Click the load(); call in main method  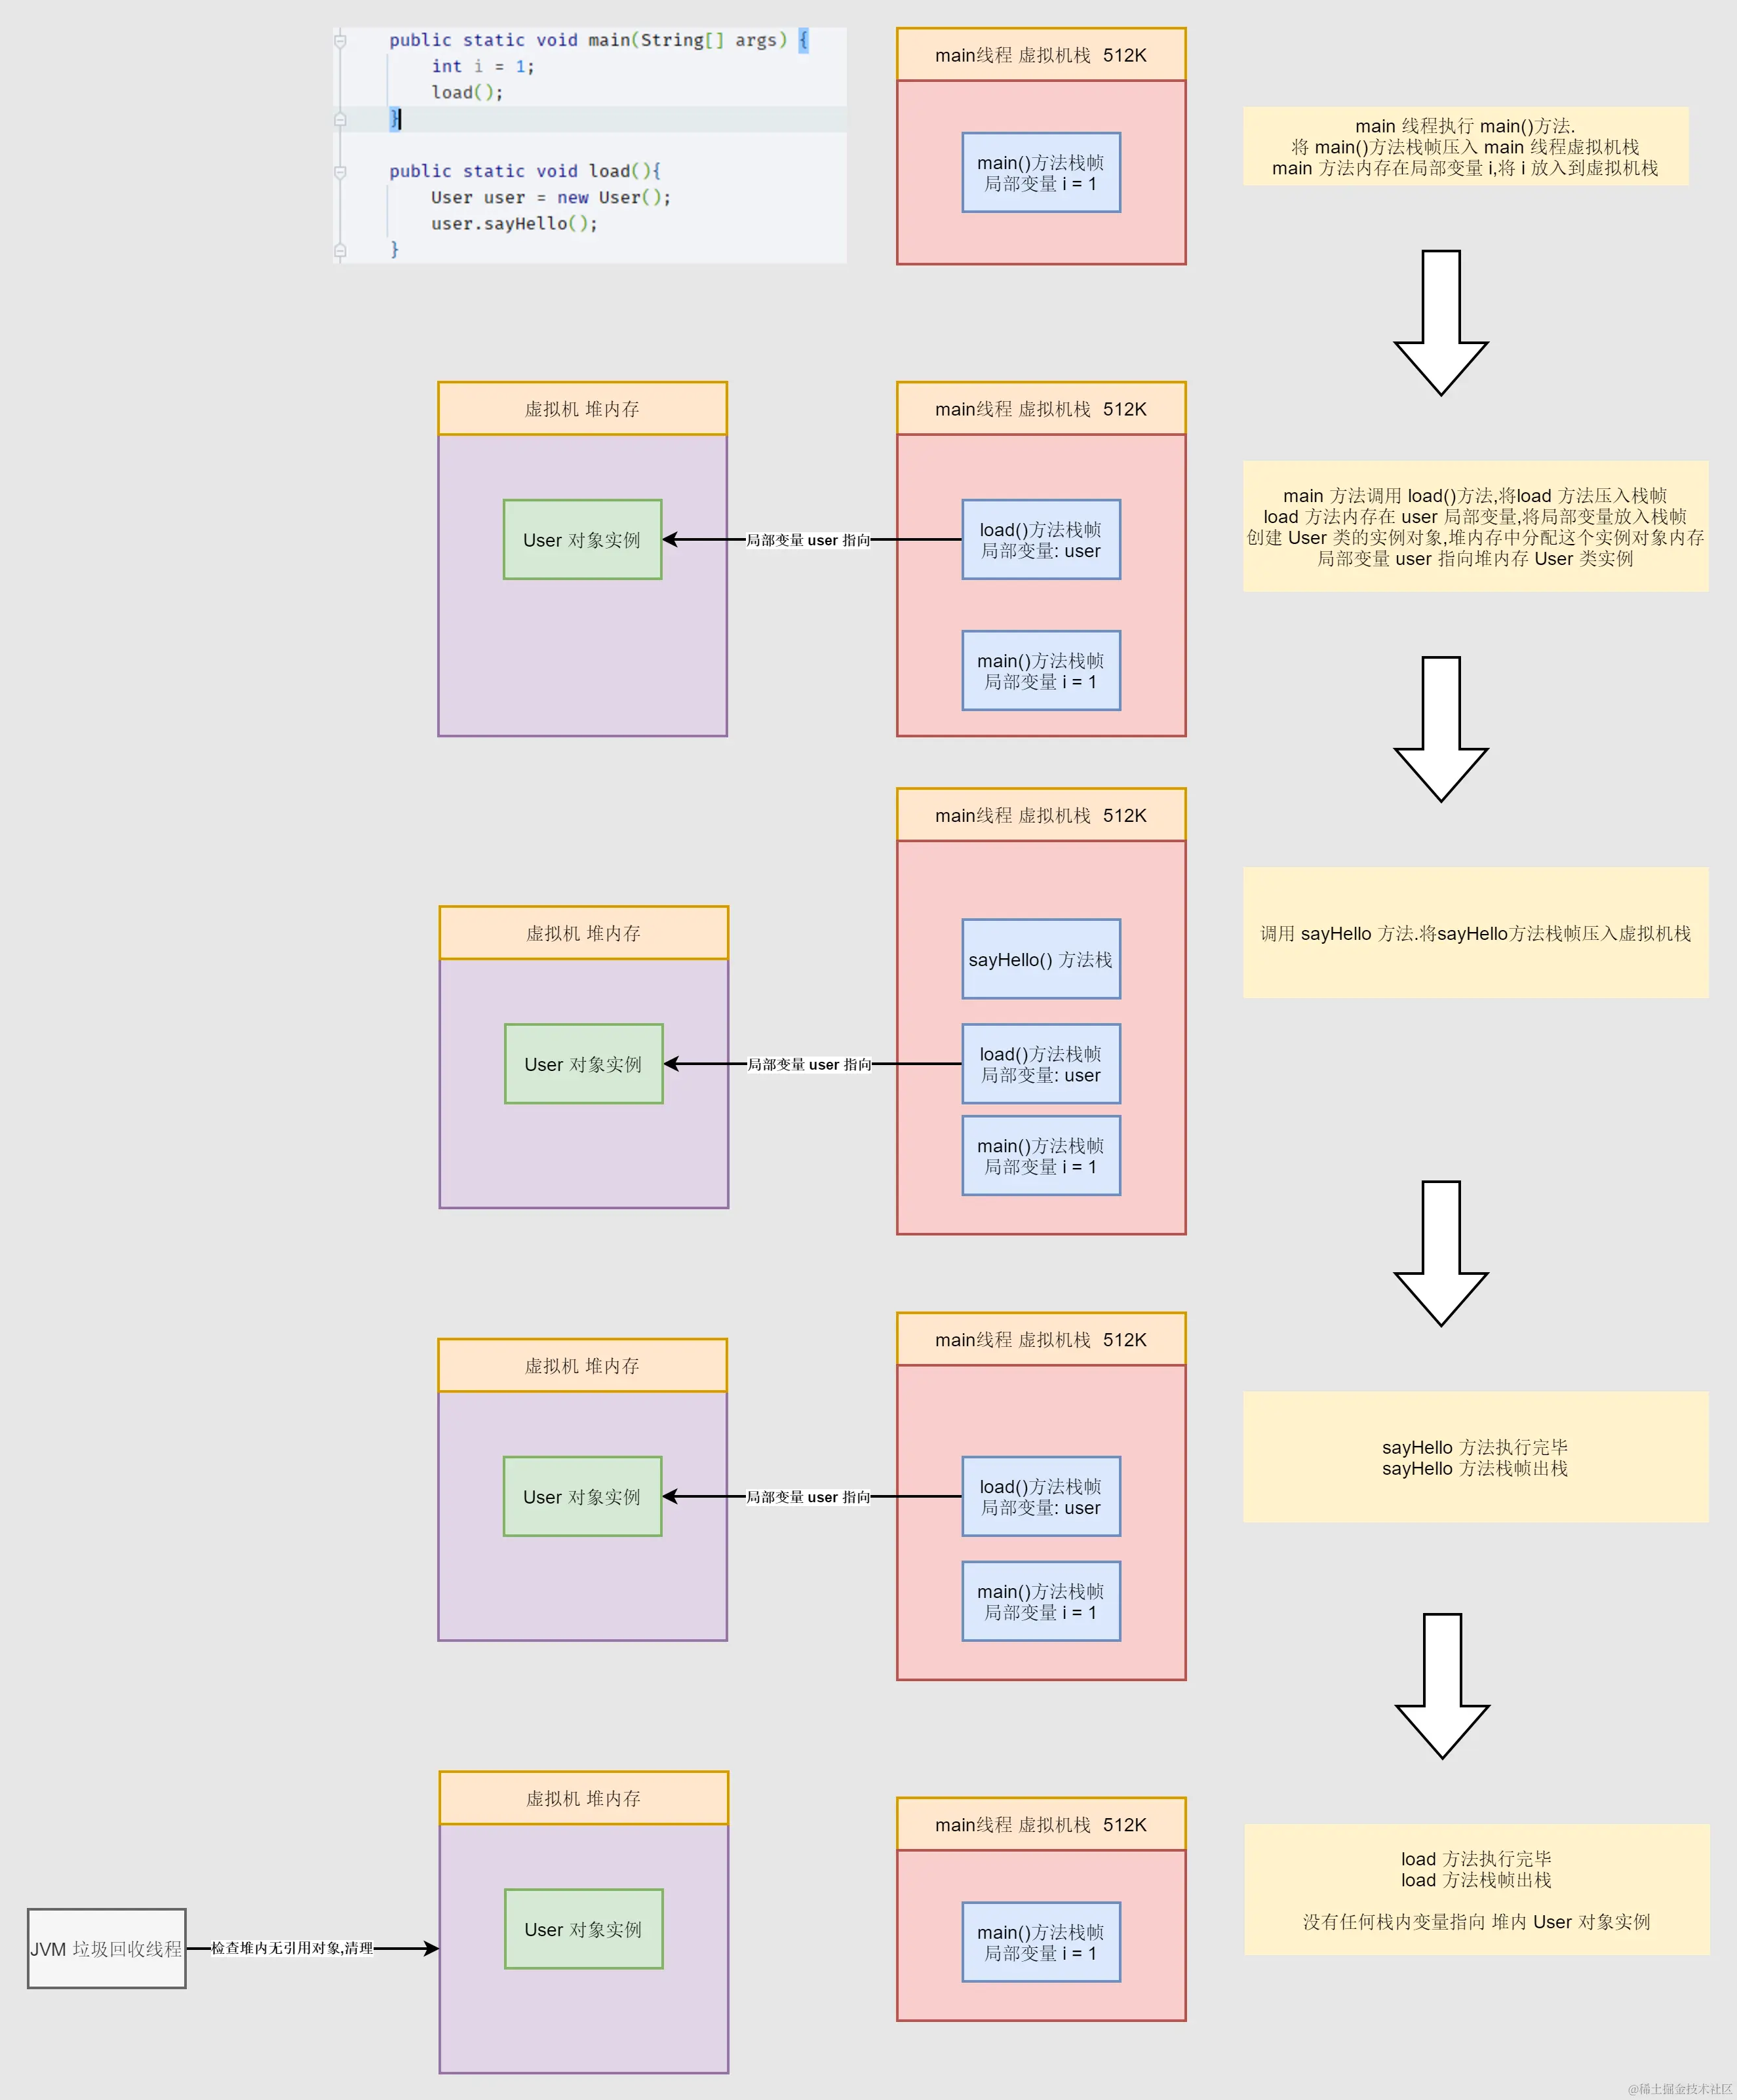(467, 92)
